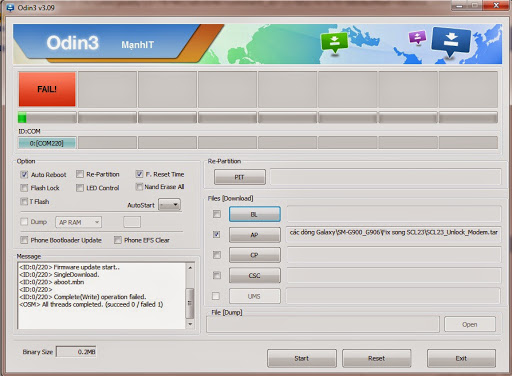The image size is (512, 376).
Task: Enable the Phone Bootloader Update checkbox
Action: (24, 240)
